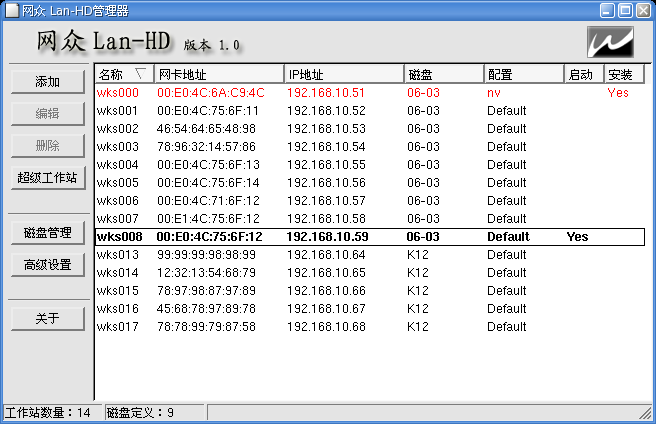656x424 pixels.
Task: Select workstation wks000 row
Action: [x=370, y=93]
